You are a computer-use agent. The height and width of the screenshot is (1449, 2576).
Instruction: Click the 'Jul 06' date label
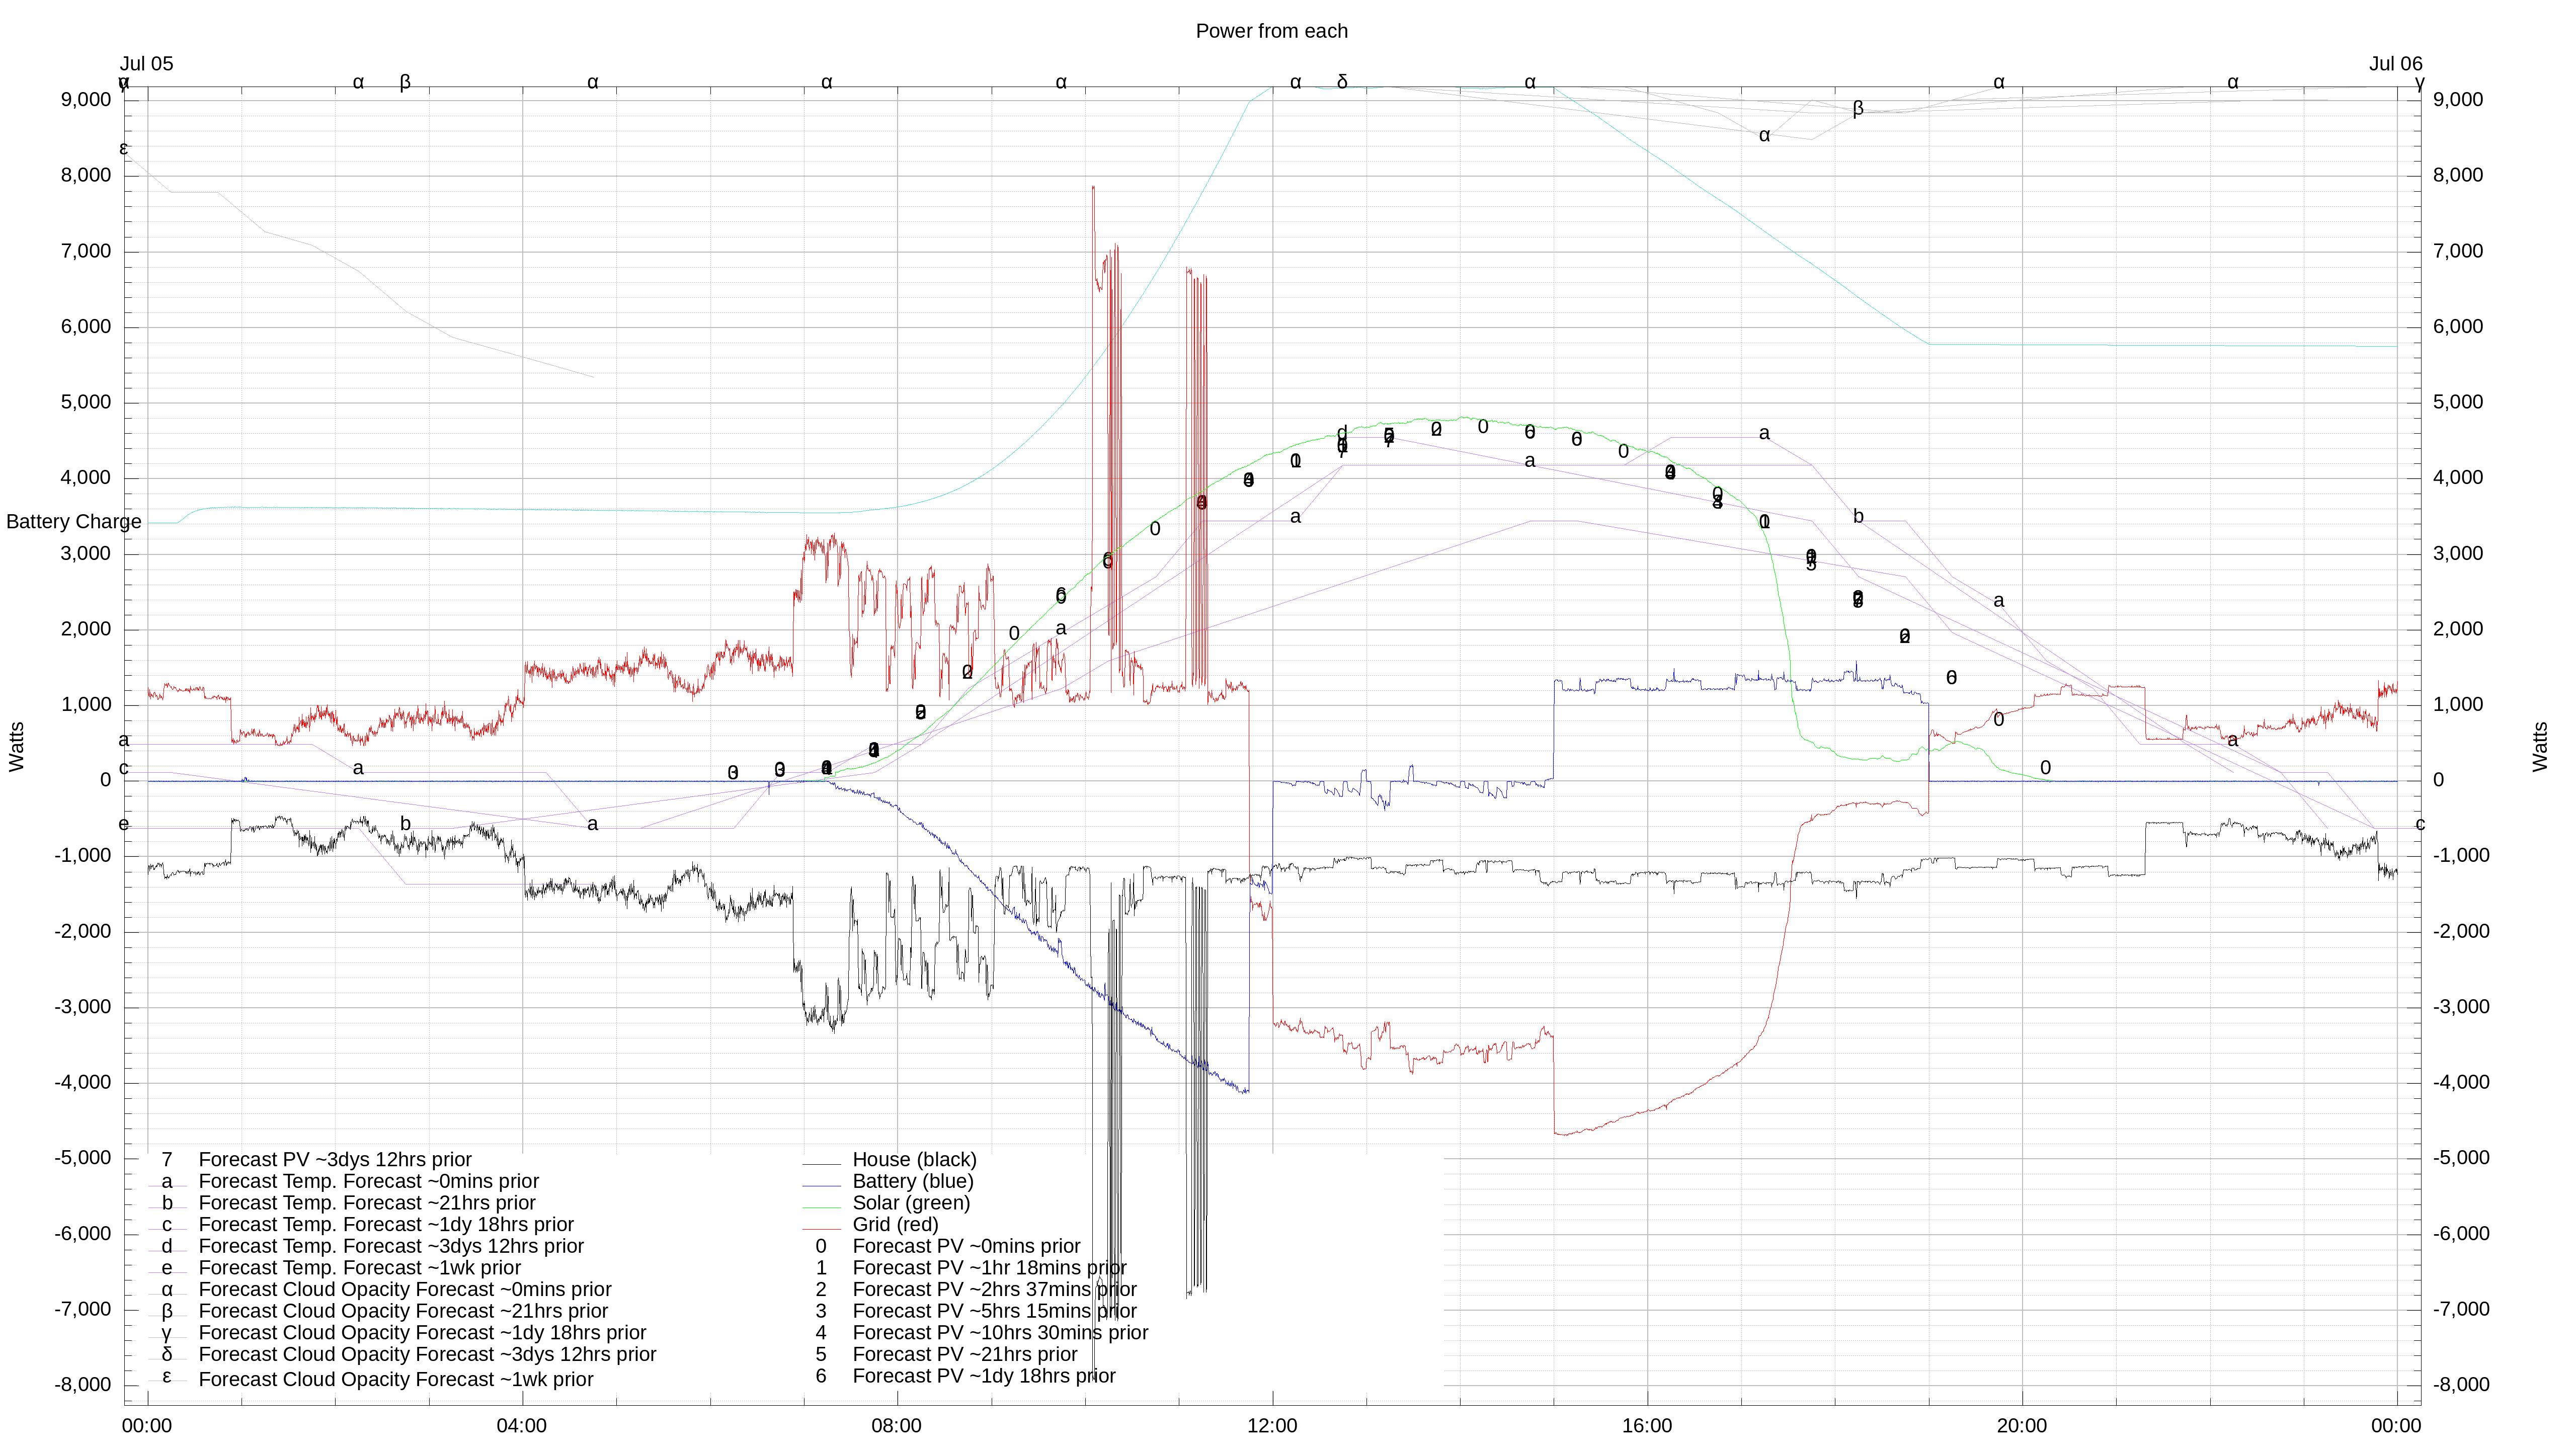2395,64
